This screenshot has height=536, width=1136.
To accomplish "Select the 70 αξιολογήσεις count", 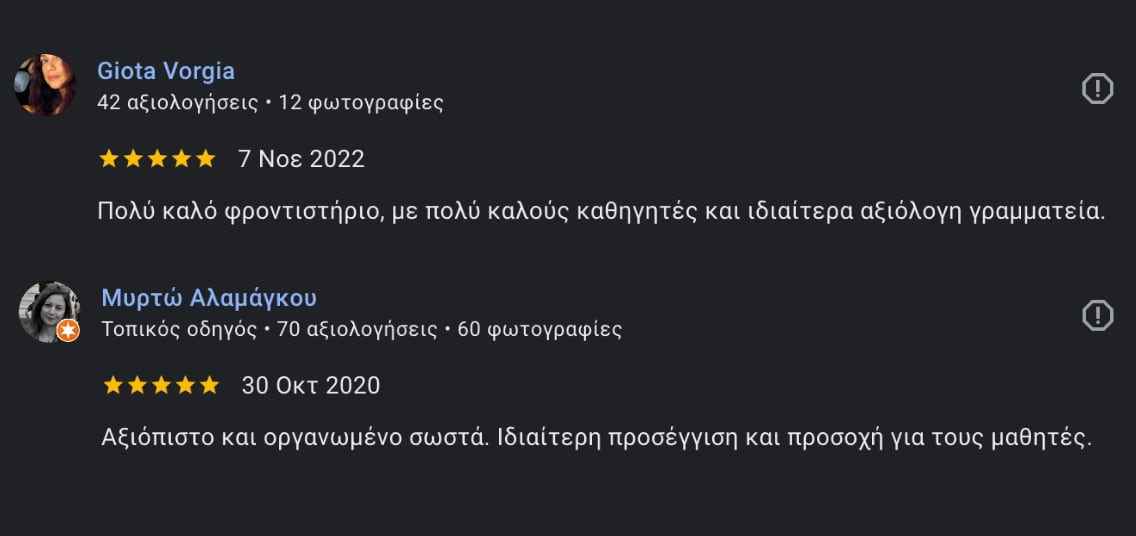I will 357,330.
